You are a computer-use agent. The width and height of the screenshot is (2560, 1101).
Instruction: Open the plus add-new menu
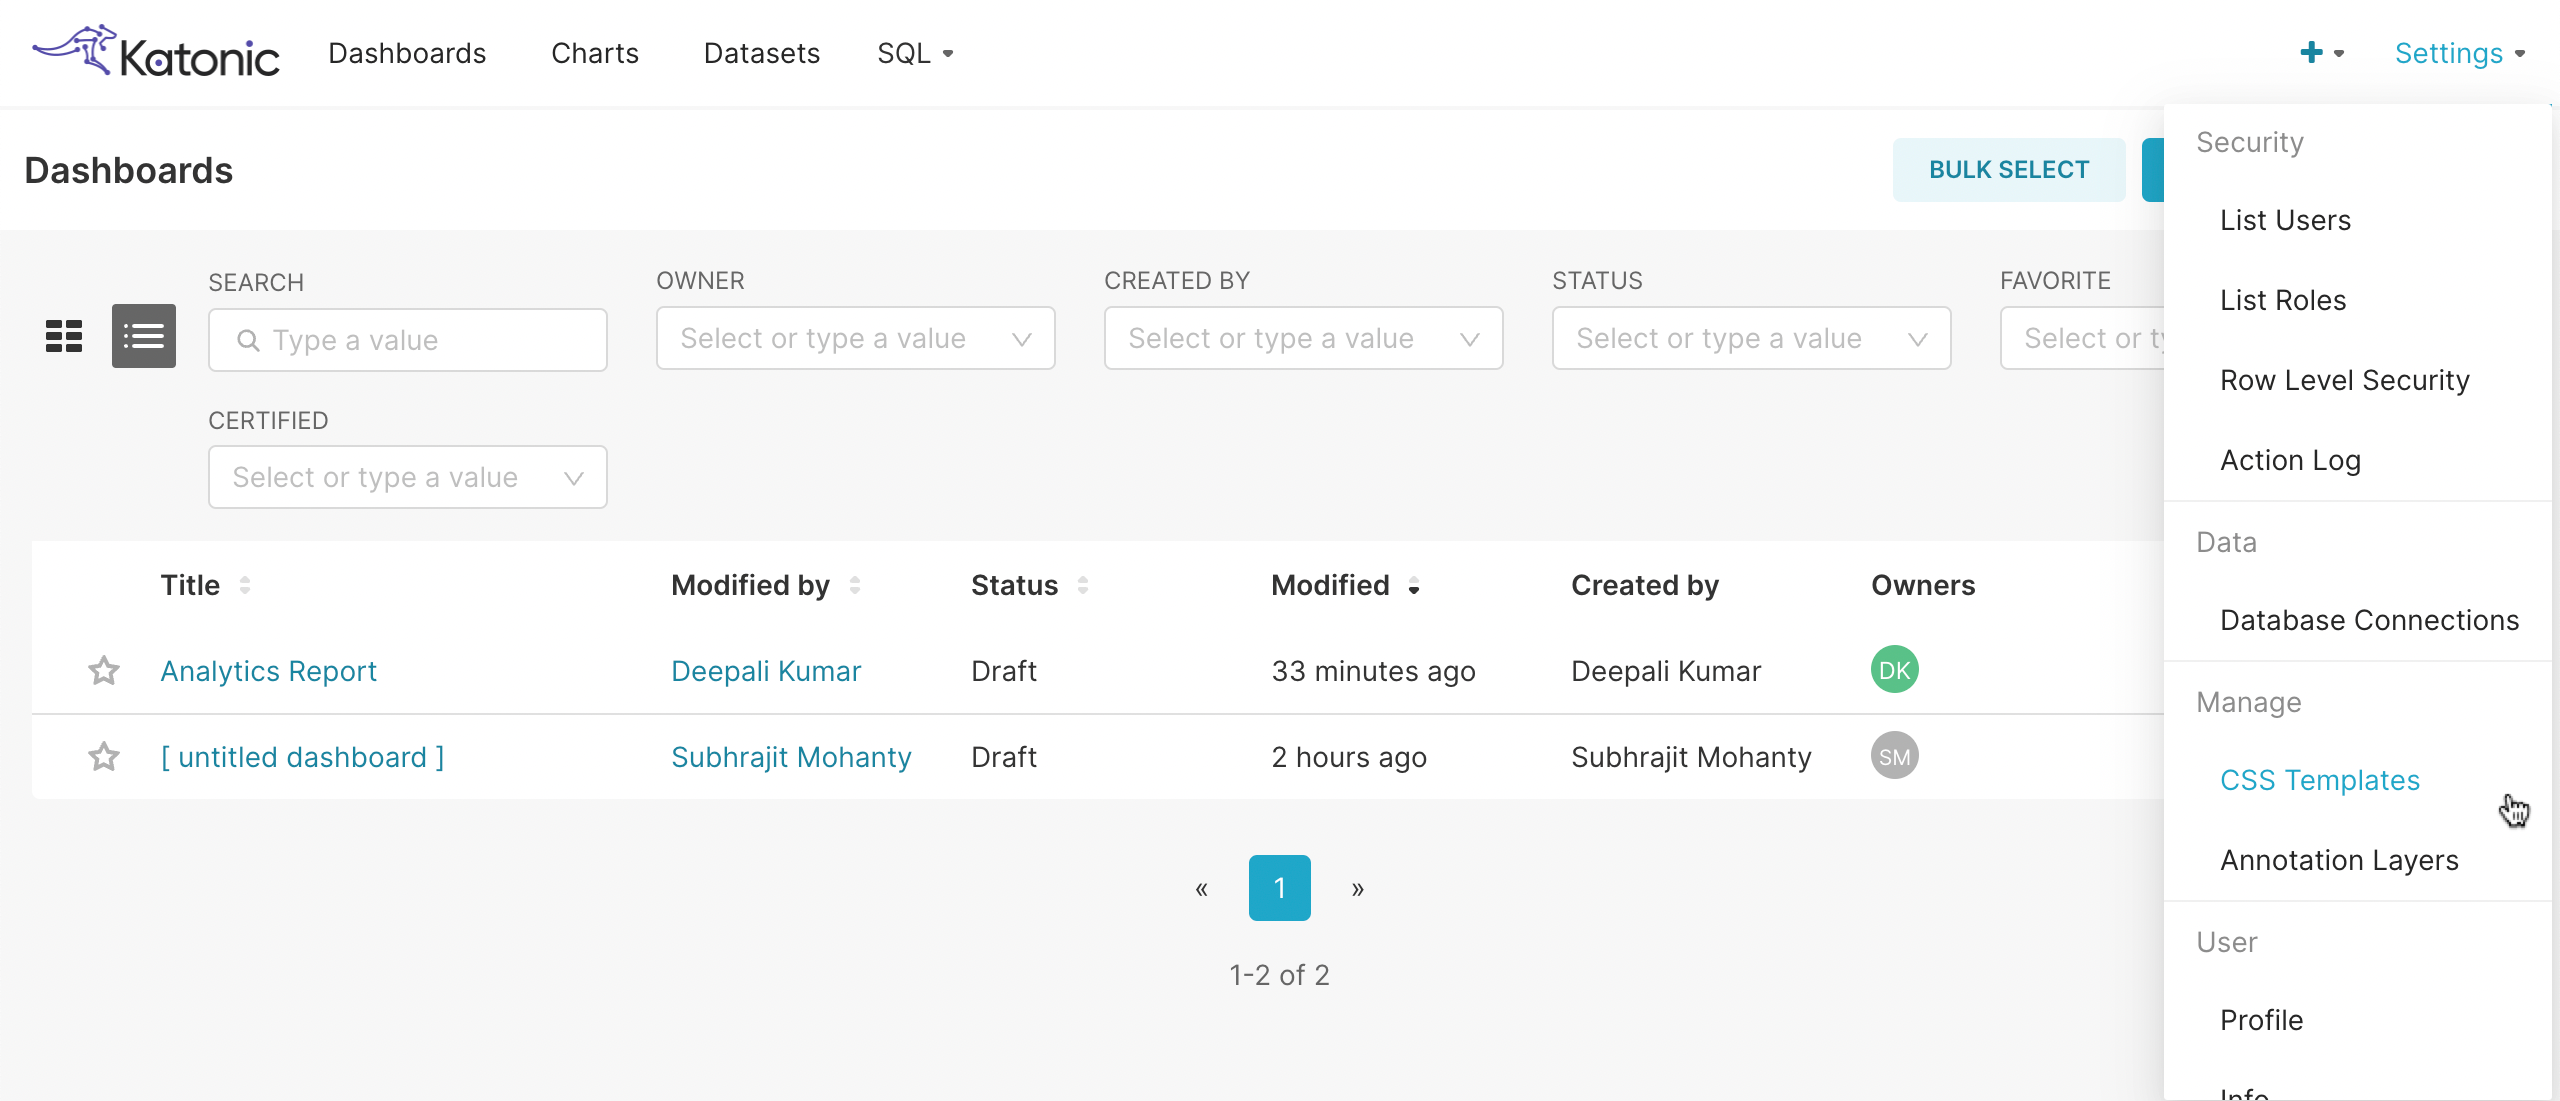(x=2322, y=53)
